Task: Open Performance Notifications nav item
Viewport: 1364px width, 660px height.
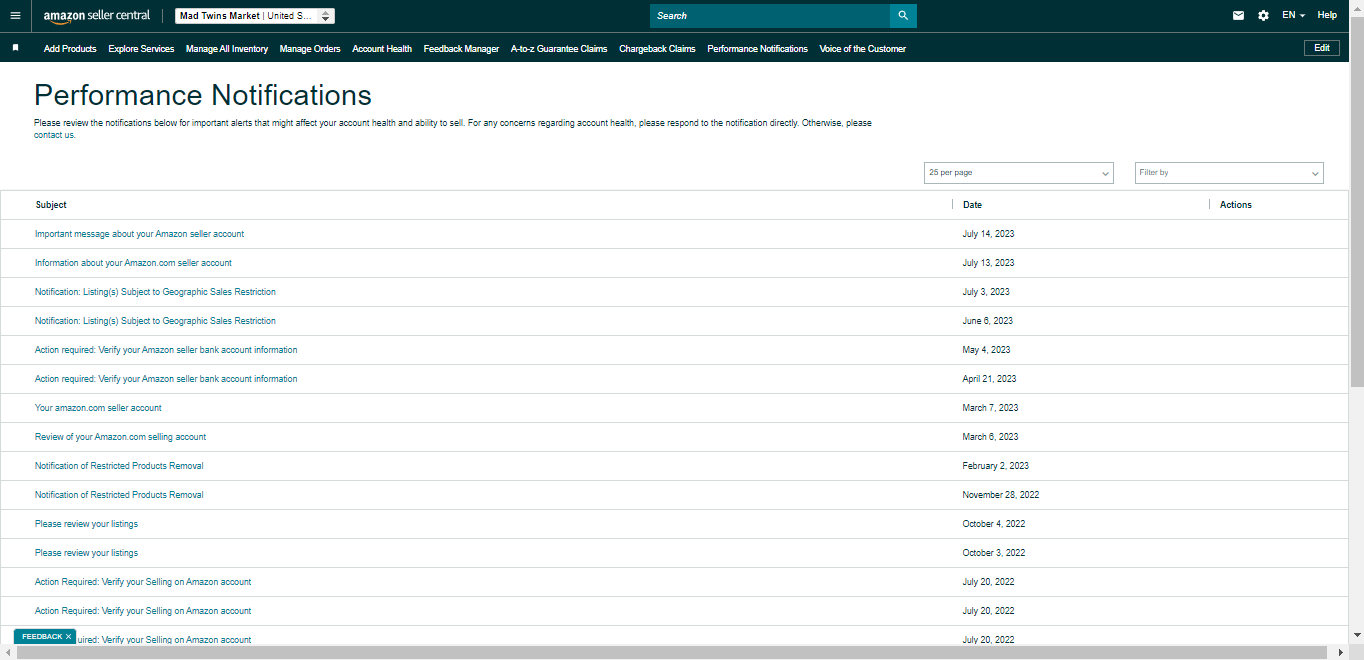Action: [x=757, y=49]
